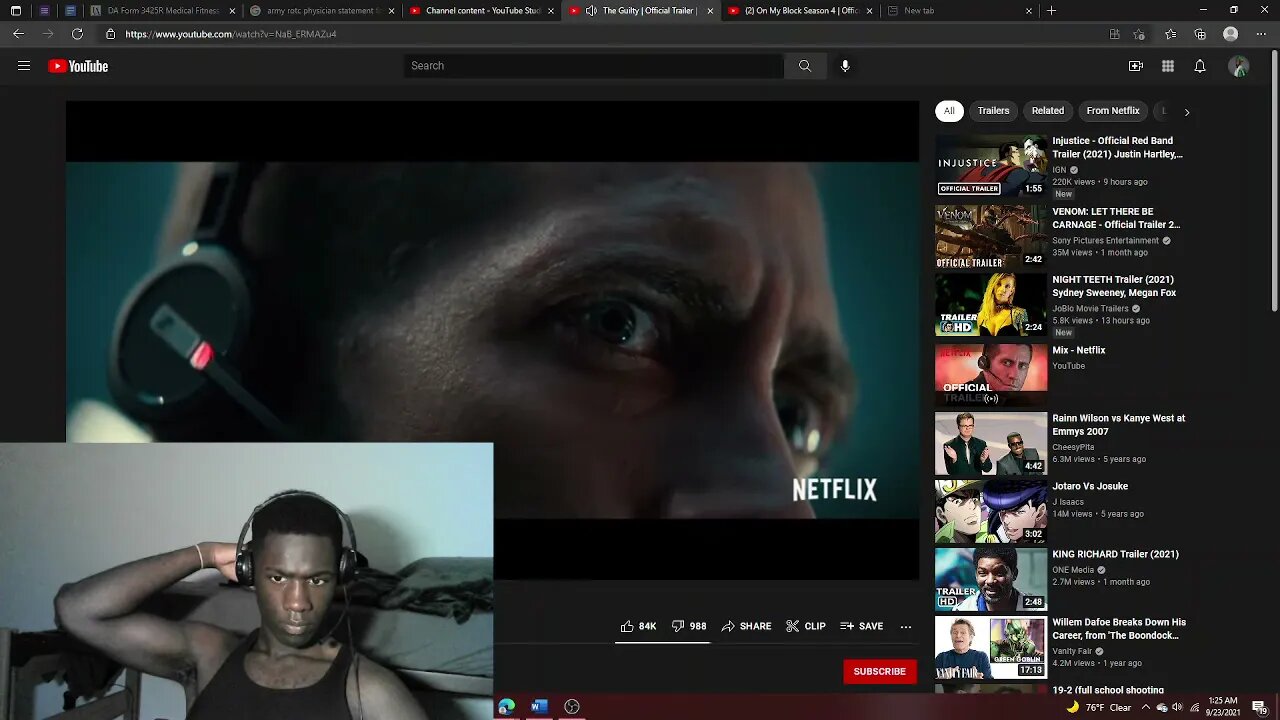Open KING RICHARD Trailer video title

click(1115, 554)
